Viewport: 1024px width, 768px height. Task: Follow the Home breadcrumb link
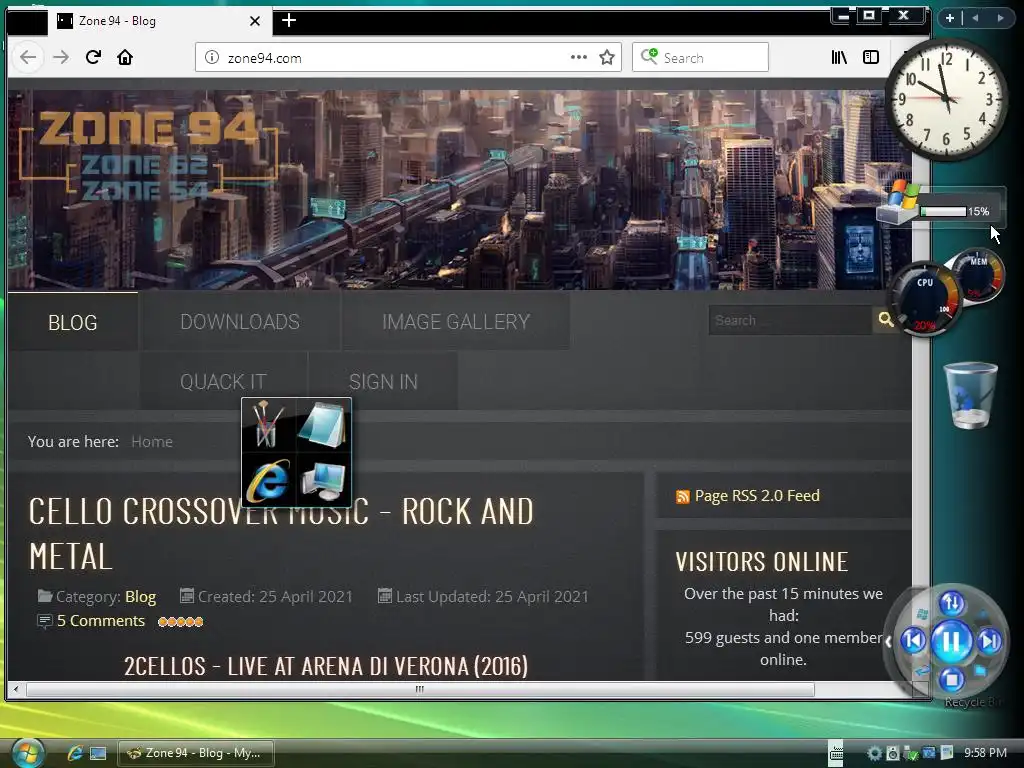152,441
